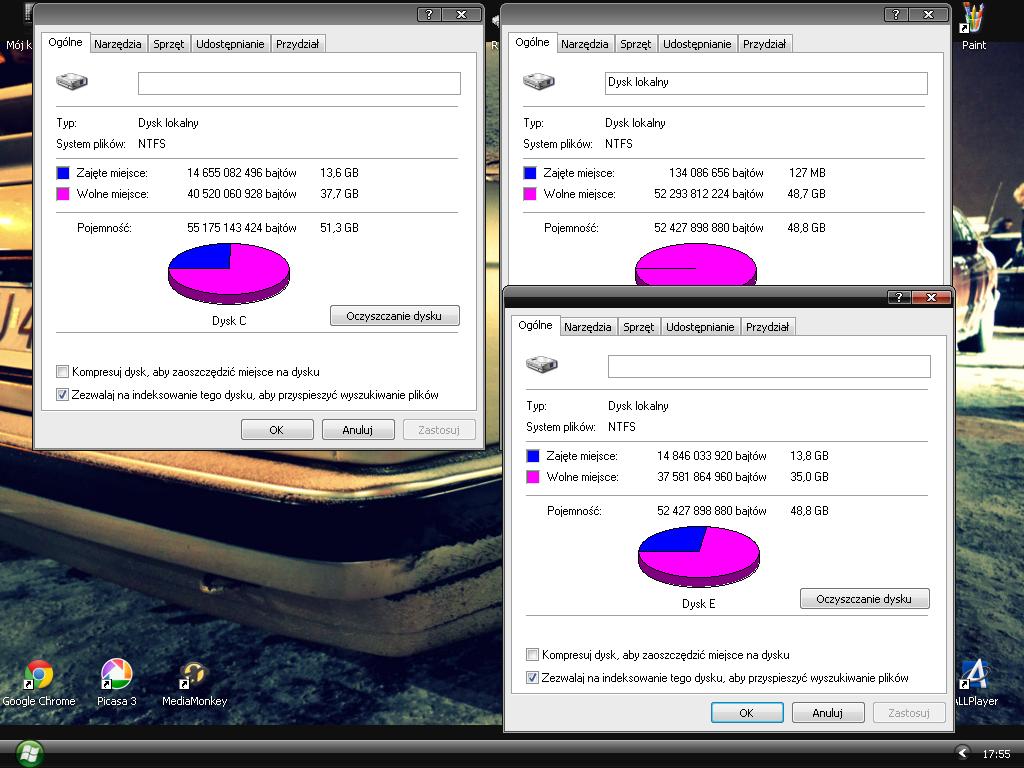Click the empty volume label field for Dysk E
The height and width of the screenshot is (768, 1024).
(x=768, y=366)
